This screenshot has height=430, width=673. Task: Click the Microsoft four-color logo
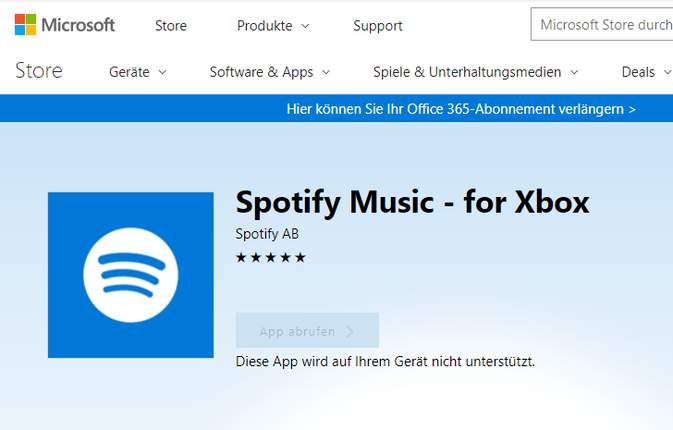[x=25, y=24]
